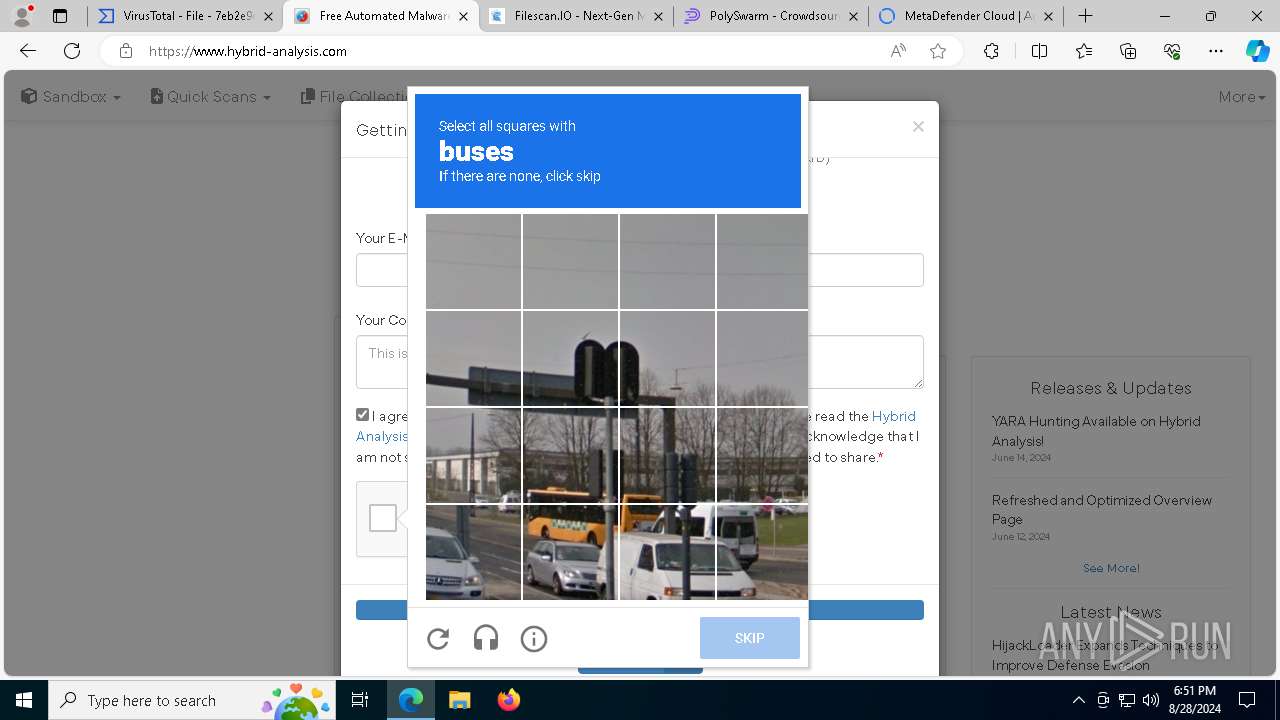Refresh the captcha challenge
The height and width of the screenshot is (720, 1280).
(438, 639)
